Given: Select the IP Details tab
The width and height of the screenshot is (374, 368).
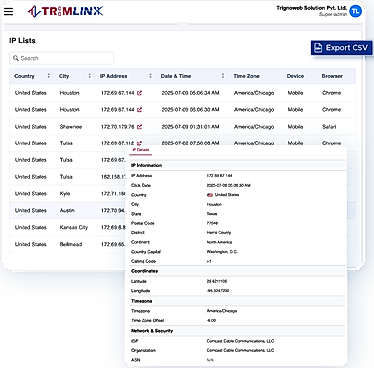Looking at the screenshot, I should pos(141,150).
